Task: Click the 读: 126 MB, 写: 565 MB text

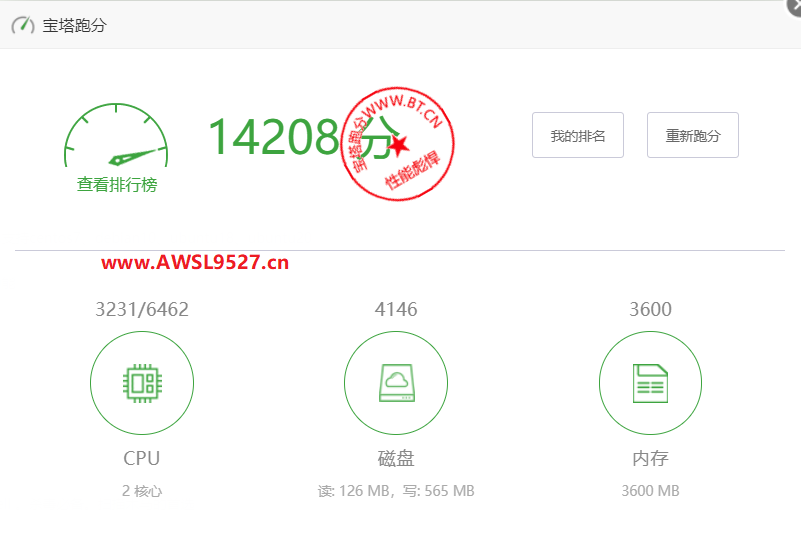Action: tap(396, 491)
